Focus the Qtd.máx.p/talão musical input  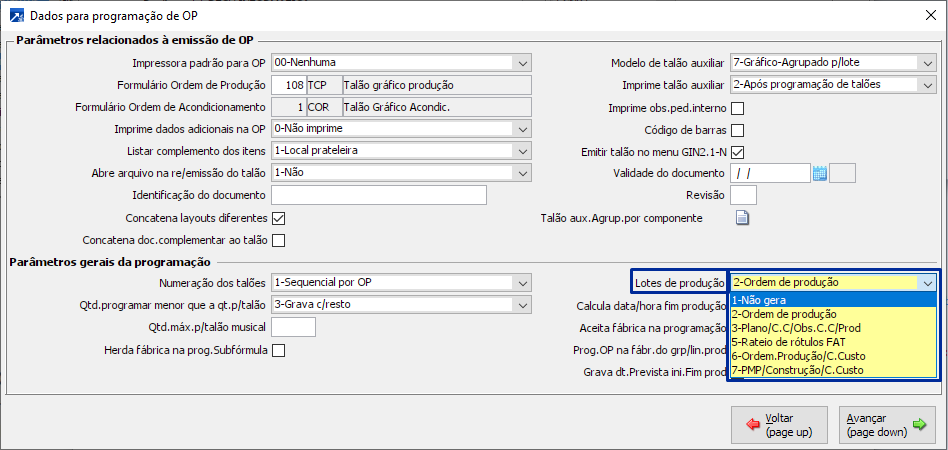click(x=293, y=327)
